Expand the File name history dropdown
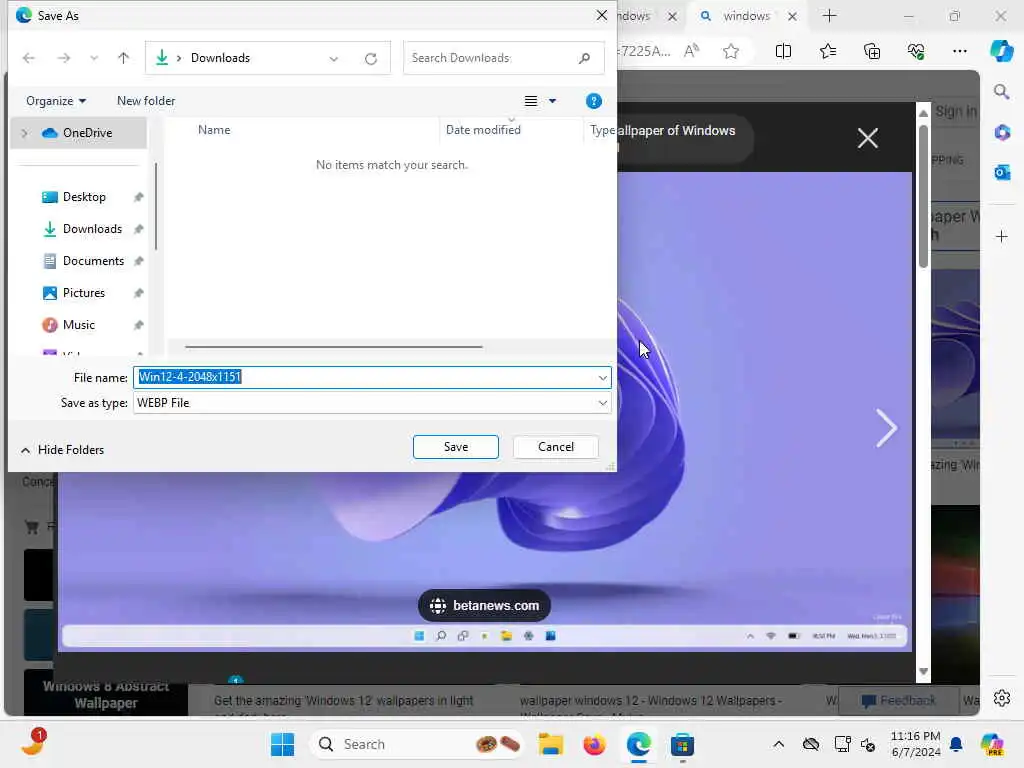 (x=602, y=377)
